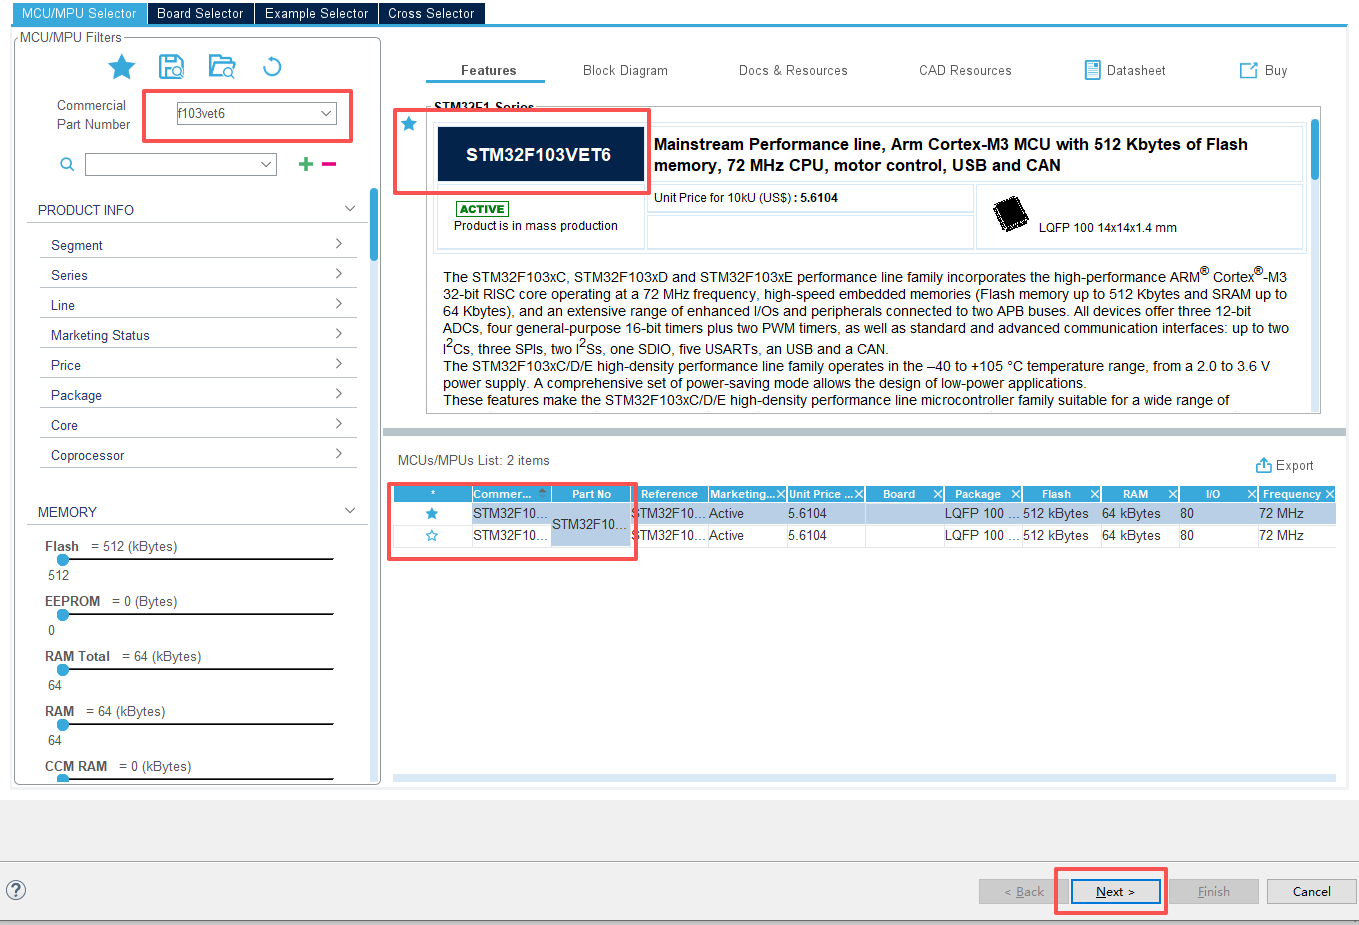Switch to Board Selector tab
This screenshot has height=925, width=1359.
[200, 13]
